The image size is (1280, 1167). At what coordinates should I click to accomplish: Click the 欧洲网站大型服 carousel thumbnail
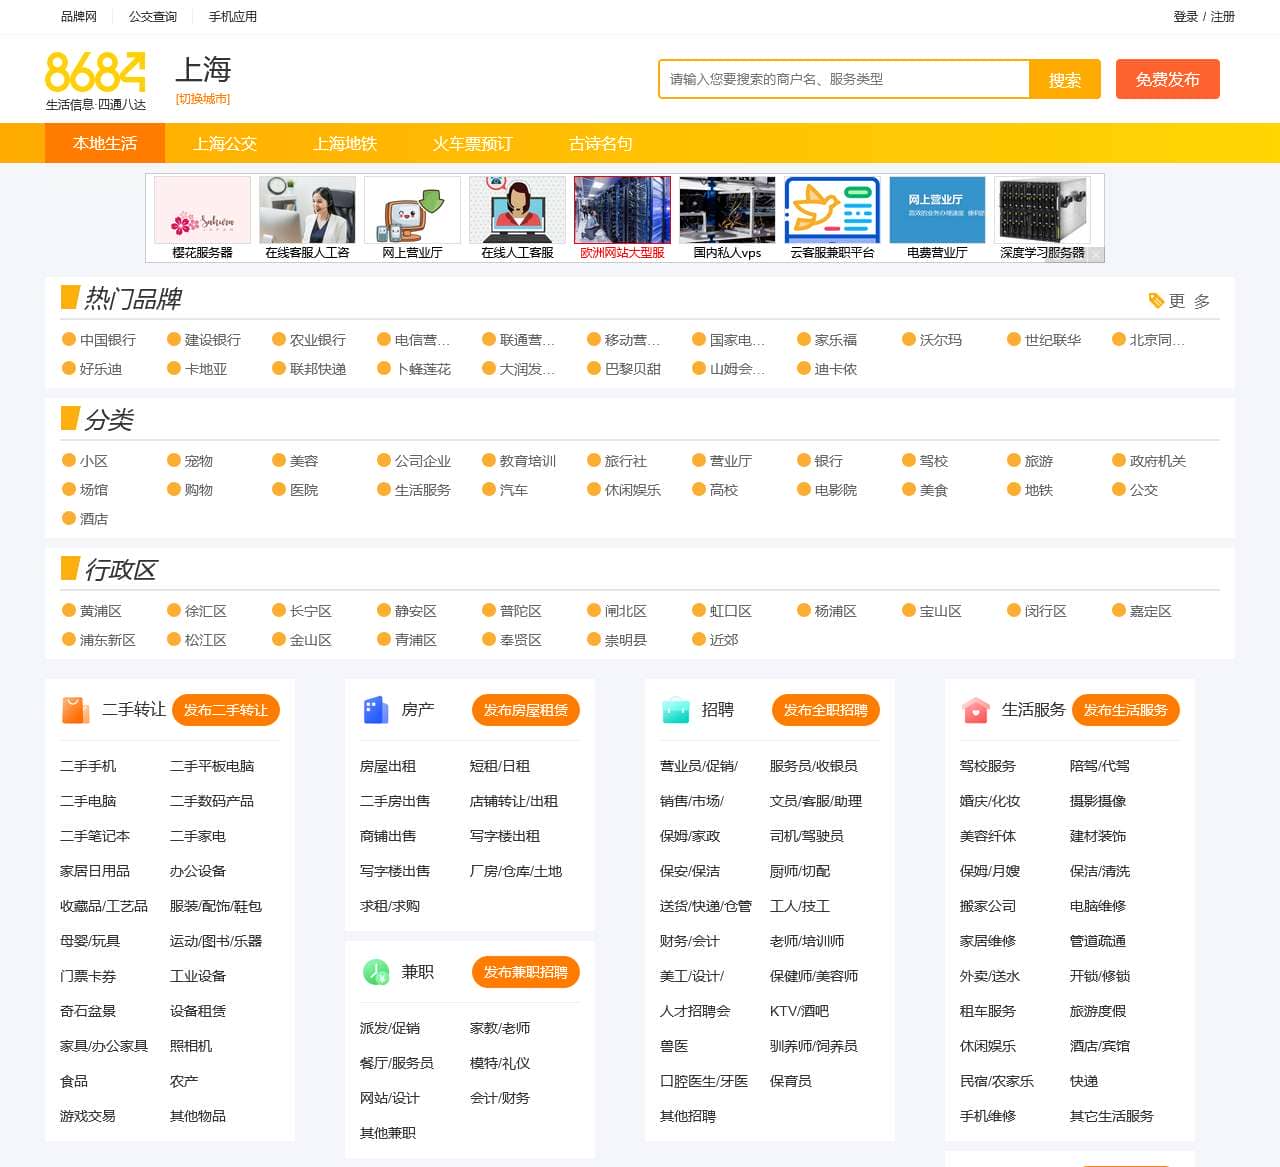[621, 209]
